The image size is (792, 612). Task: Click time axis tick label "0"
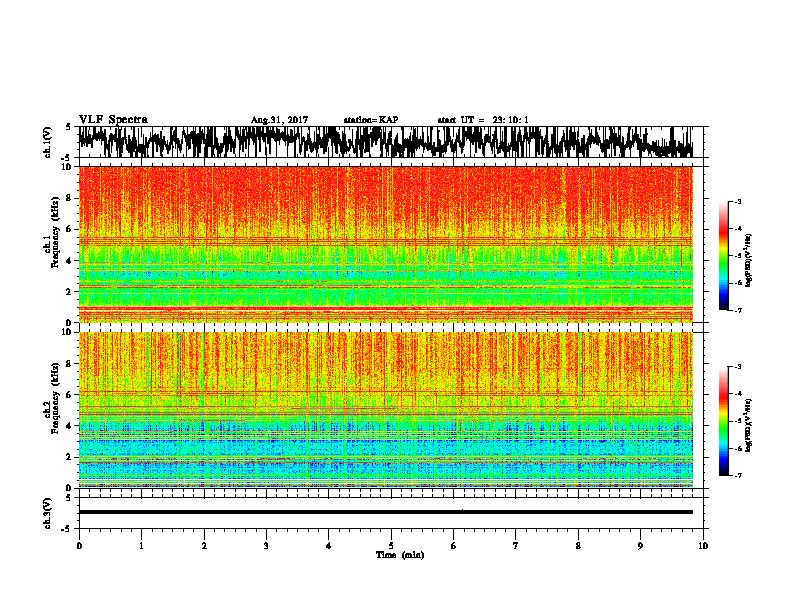point(79,546)
